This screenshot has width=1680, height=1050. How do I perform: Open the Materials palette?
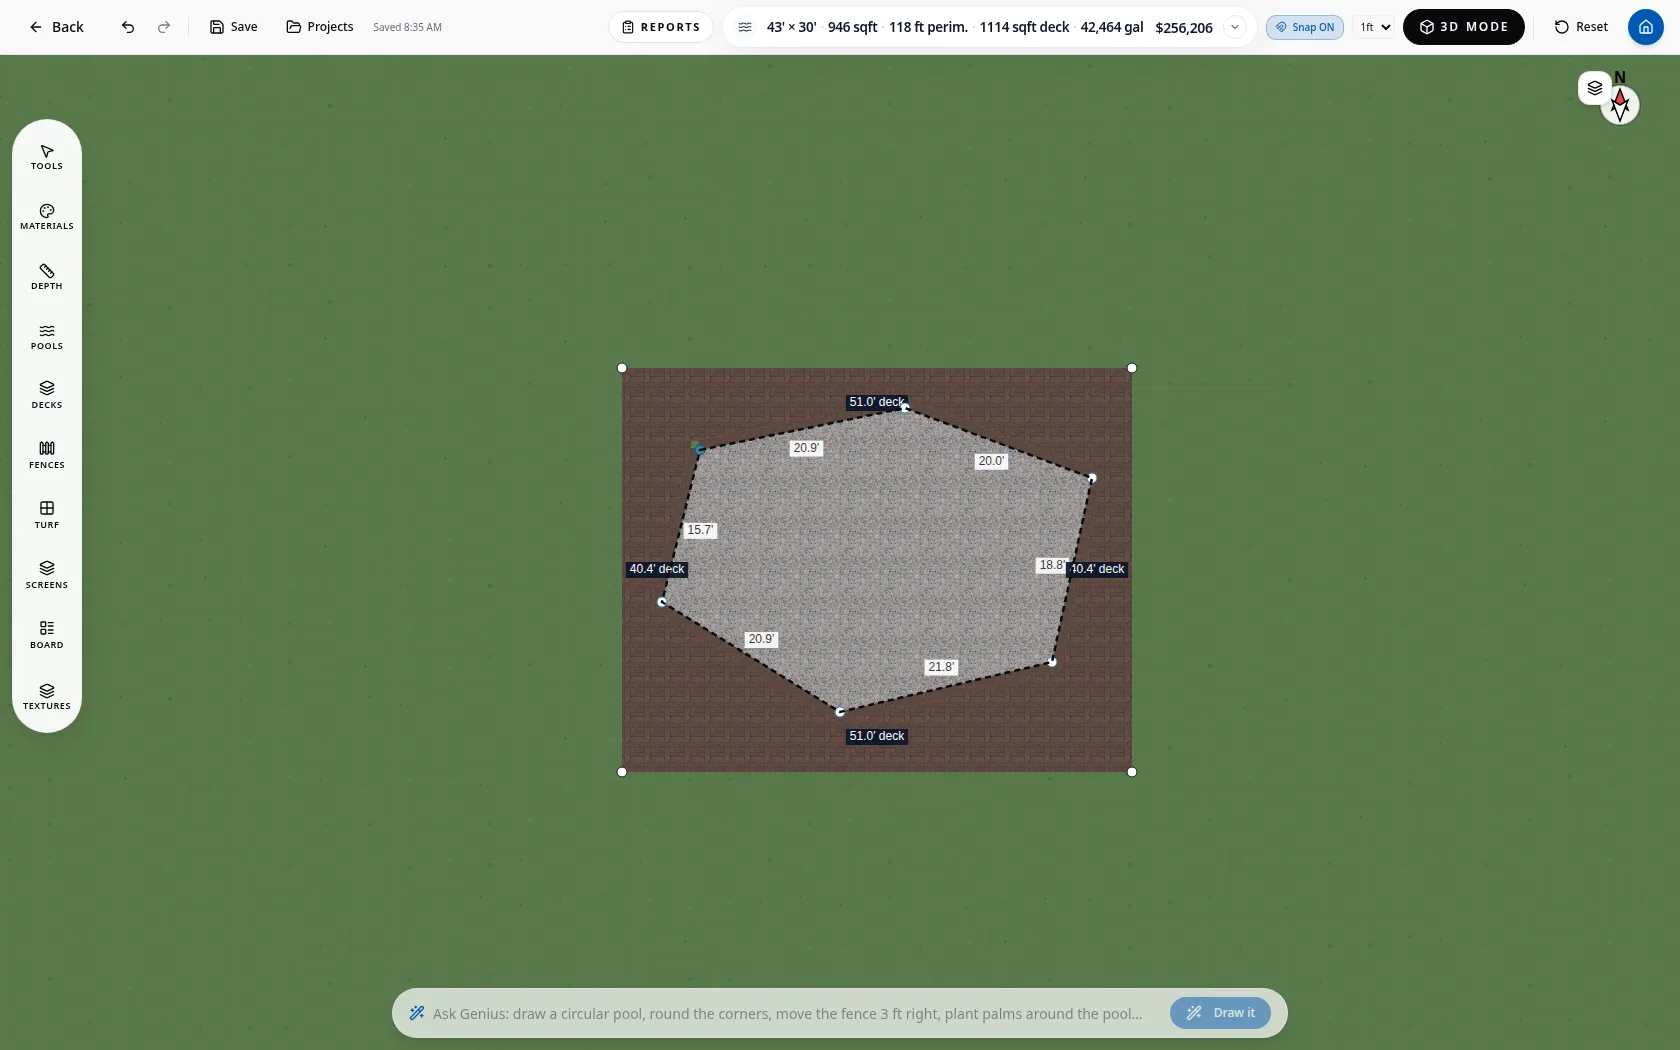[47, 217]
